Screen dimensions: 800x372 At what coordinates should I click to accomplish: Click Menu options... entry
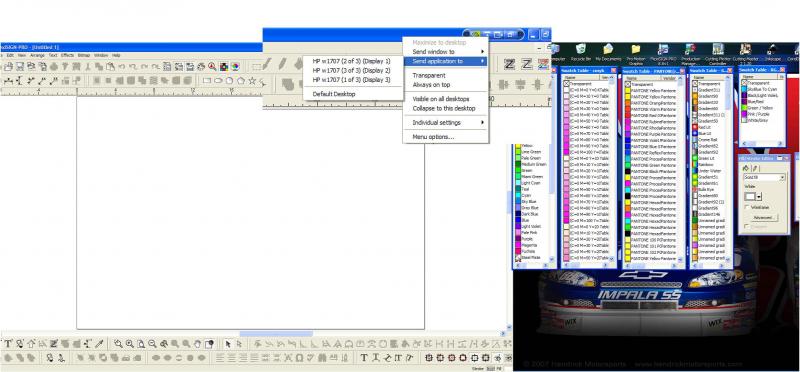[x=433, y=137]
